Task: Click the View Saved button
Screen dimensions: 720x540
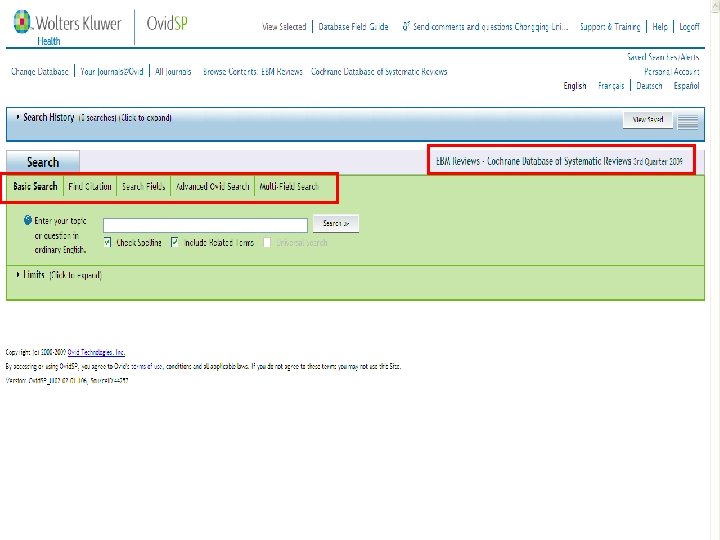Action: point(647,120)
